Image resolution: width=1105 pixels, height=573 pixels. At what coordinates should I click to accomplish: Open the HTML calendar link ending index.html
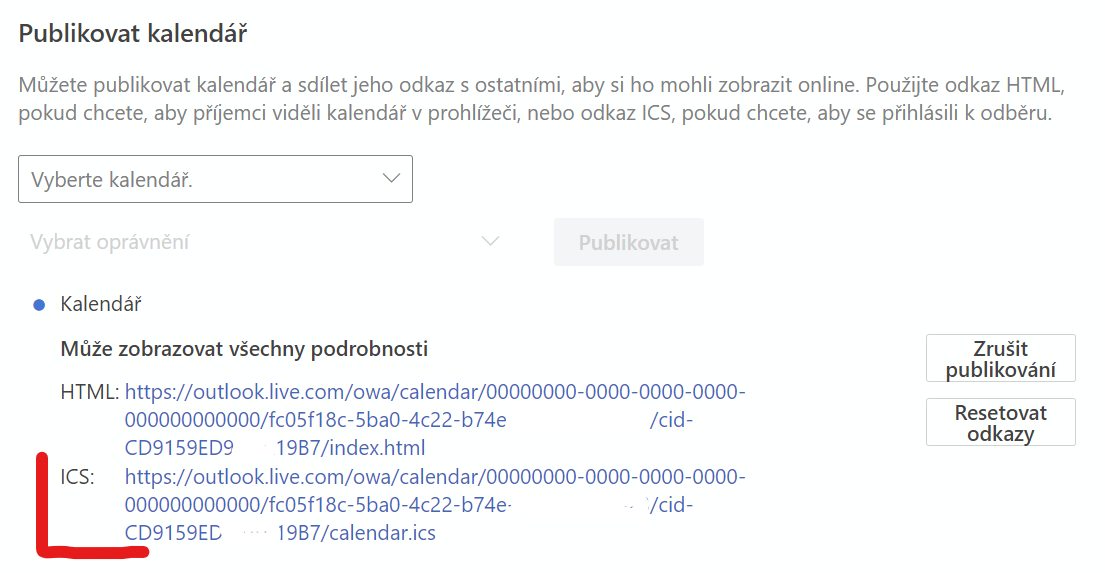coord(435,419)
